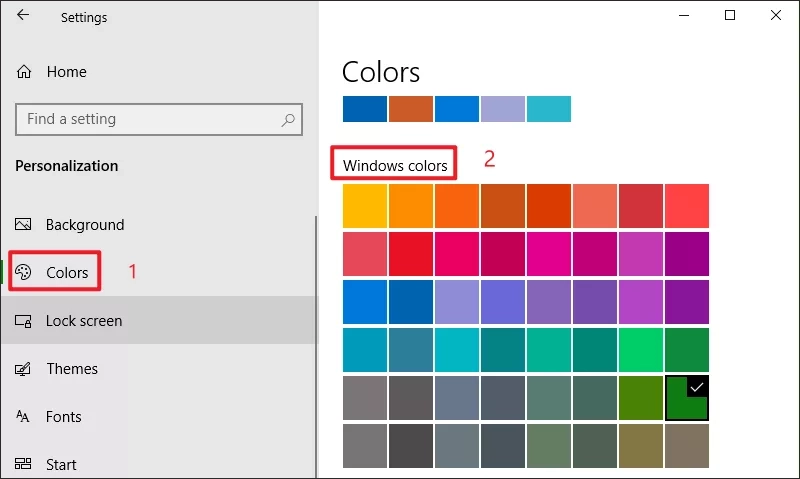Viewport: 800px width, 479px height.
Task: Choose the bright spring green Windows color
Action: coord(641,350)
